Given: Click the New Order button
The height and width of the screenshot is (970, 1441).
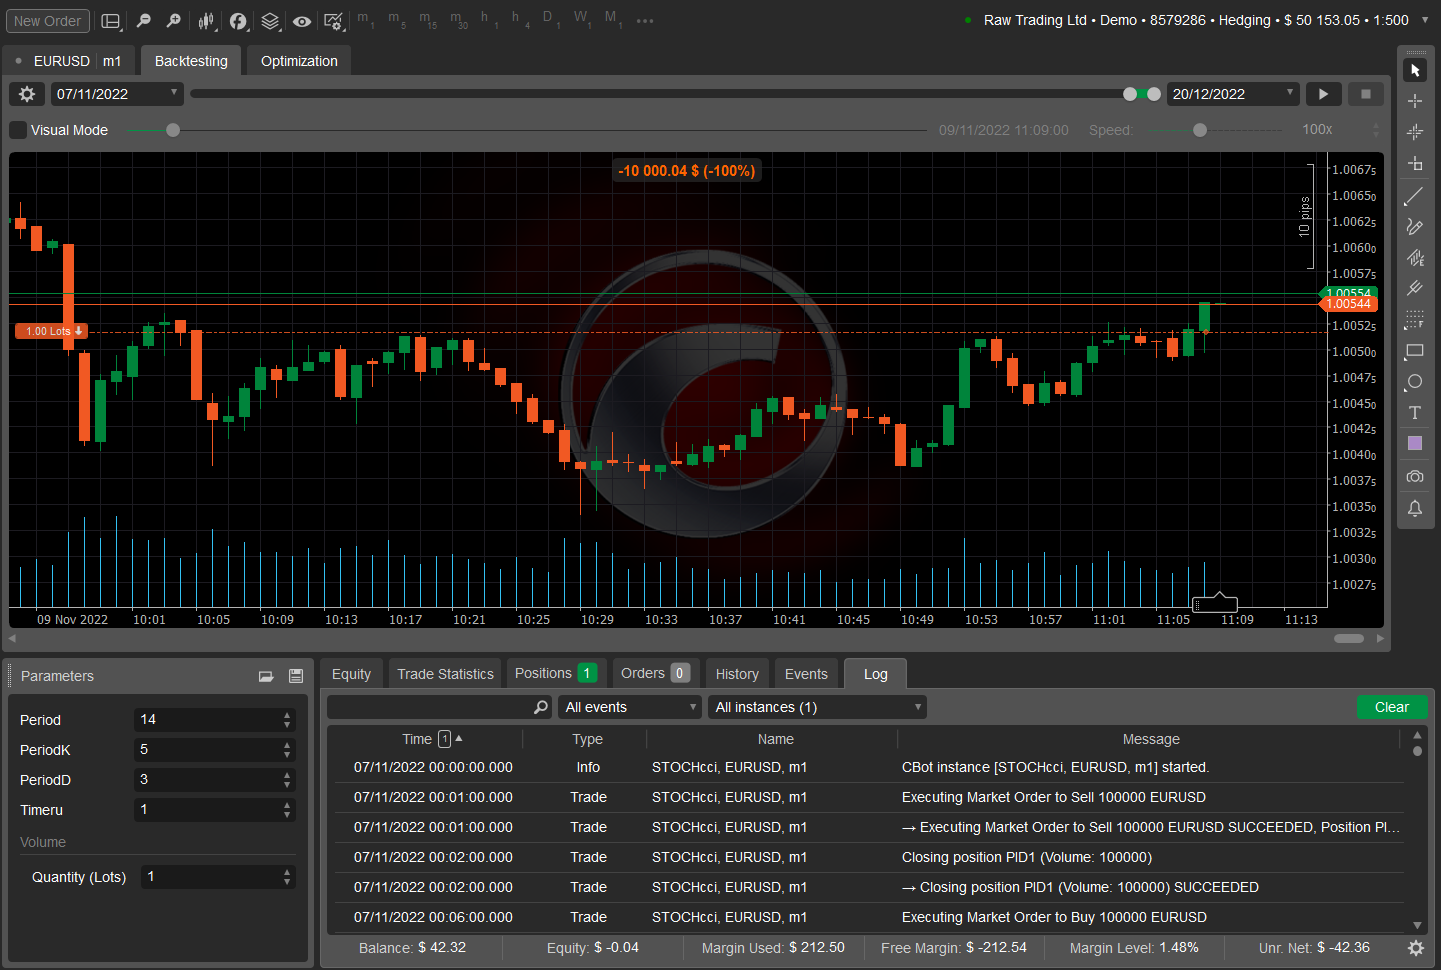Looking at the screenshot, I should click(48, 21).
